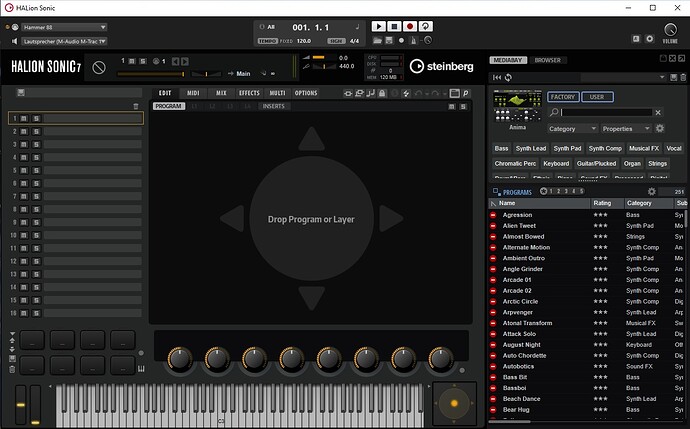Click the redo arrow in toolbar
Image resolution: width=690 pixels, height=429 pixels.
click(435, 93)
